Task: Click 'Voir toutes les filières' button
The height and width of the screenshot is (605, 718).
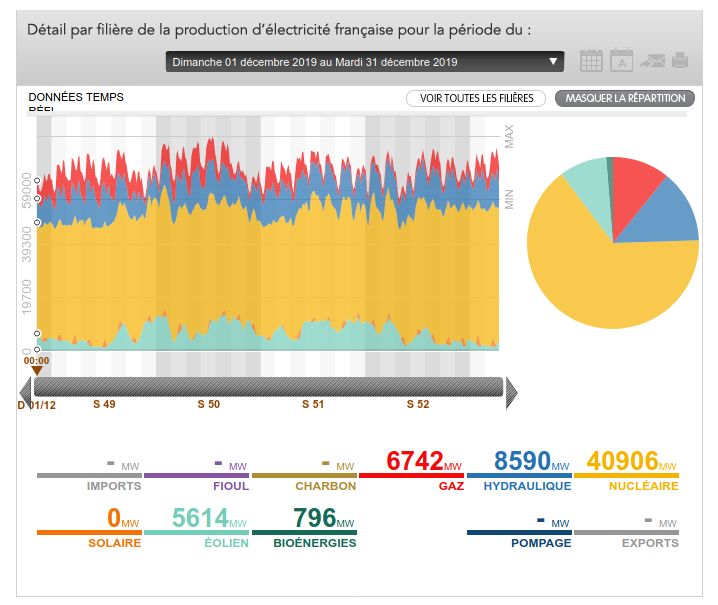Action: (476, 98)
